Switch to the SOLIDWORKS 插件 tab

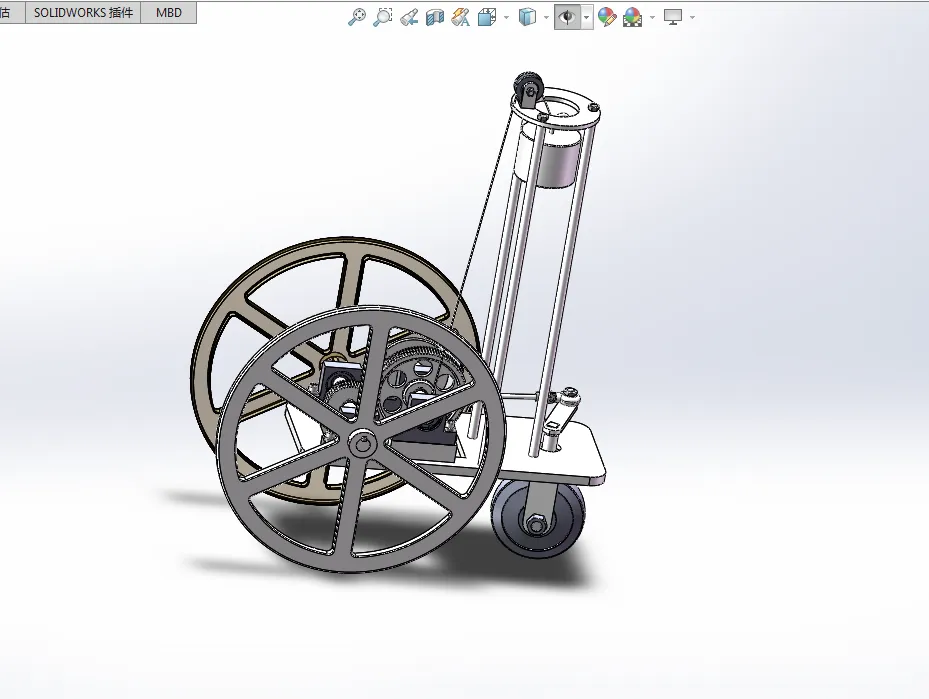point(83,13)
